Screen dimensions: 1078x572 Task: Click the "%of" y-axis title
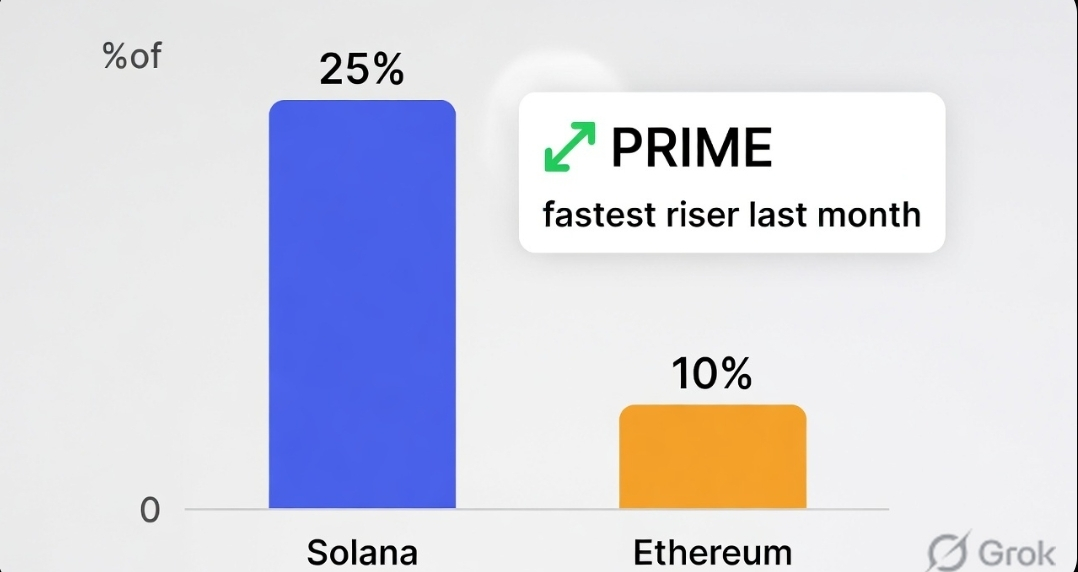[131, 56]
